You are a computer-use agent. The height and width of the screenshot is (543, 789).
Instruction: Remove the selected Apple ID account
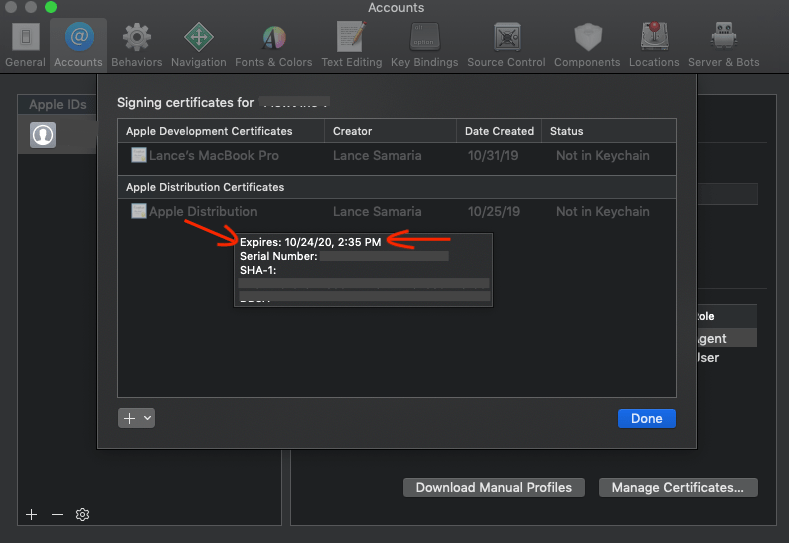pos(57,514)
